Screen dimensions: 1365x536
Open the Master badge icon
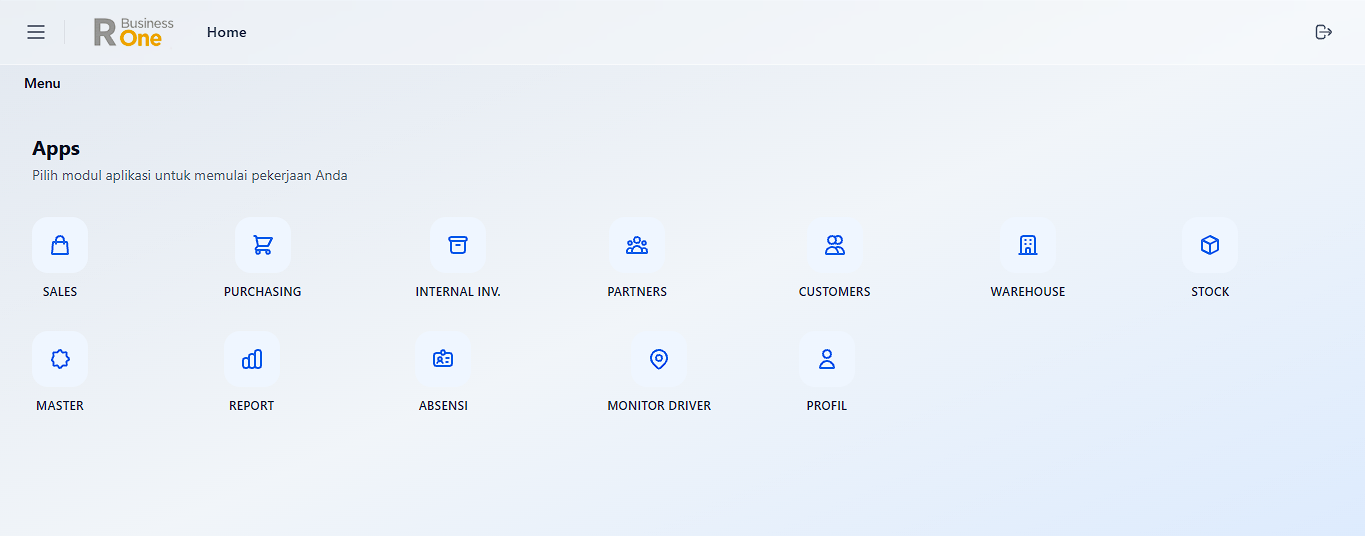(60, 359)
